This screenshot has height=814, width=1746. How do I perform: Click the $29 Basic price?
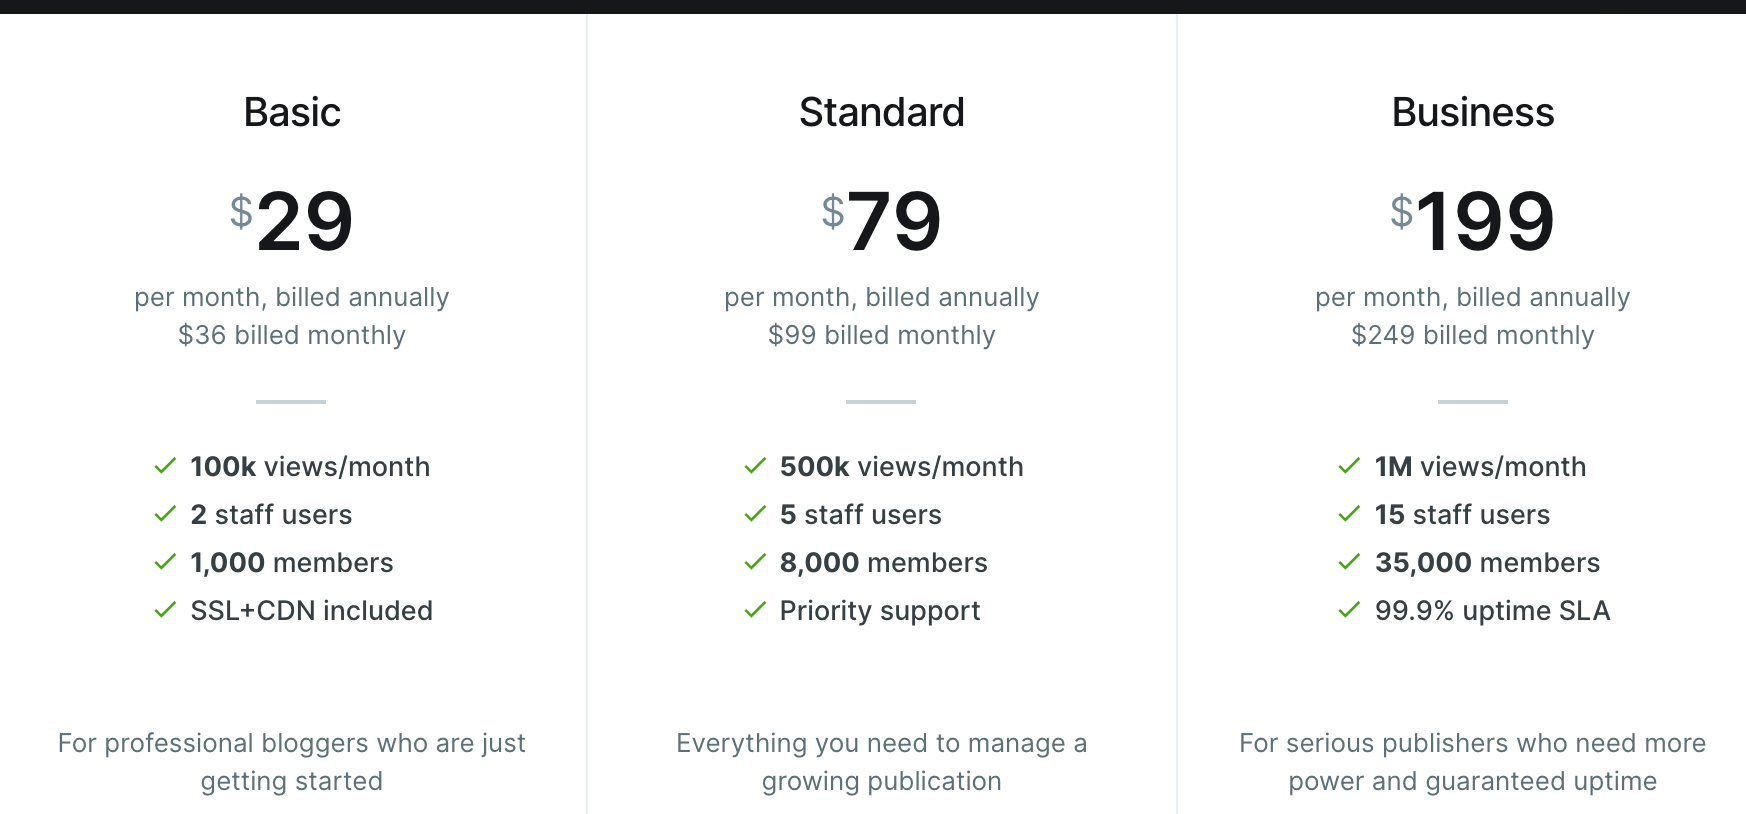pyautogui.click(x=292, y=221)
